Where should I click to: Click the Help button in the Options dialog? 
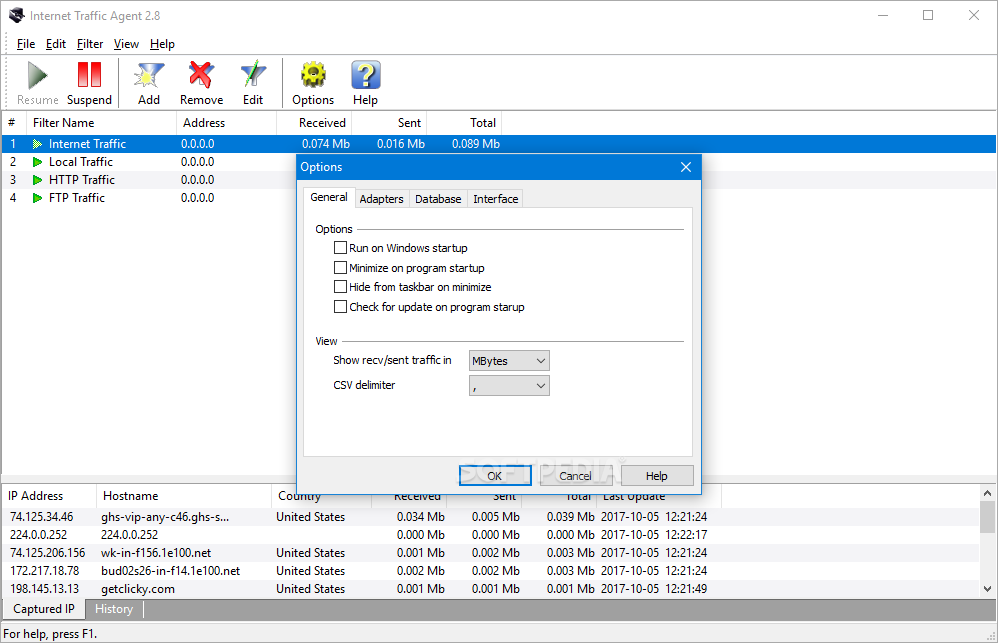(656, 476)
